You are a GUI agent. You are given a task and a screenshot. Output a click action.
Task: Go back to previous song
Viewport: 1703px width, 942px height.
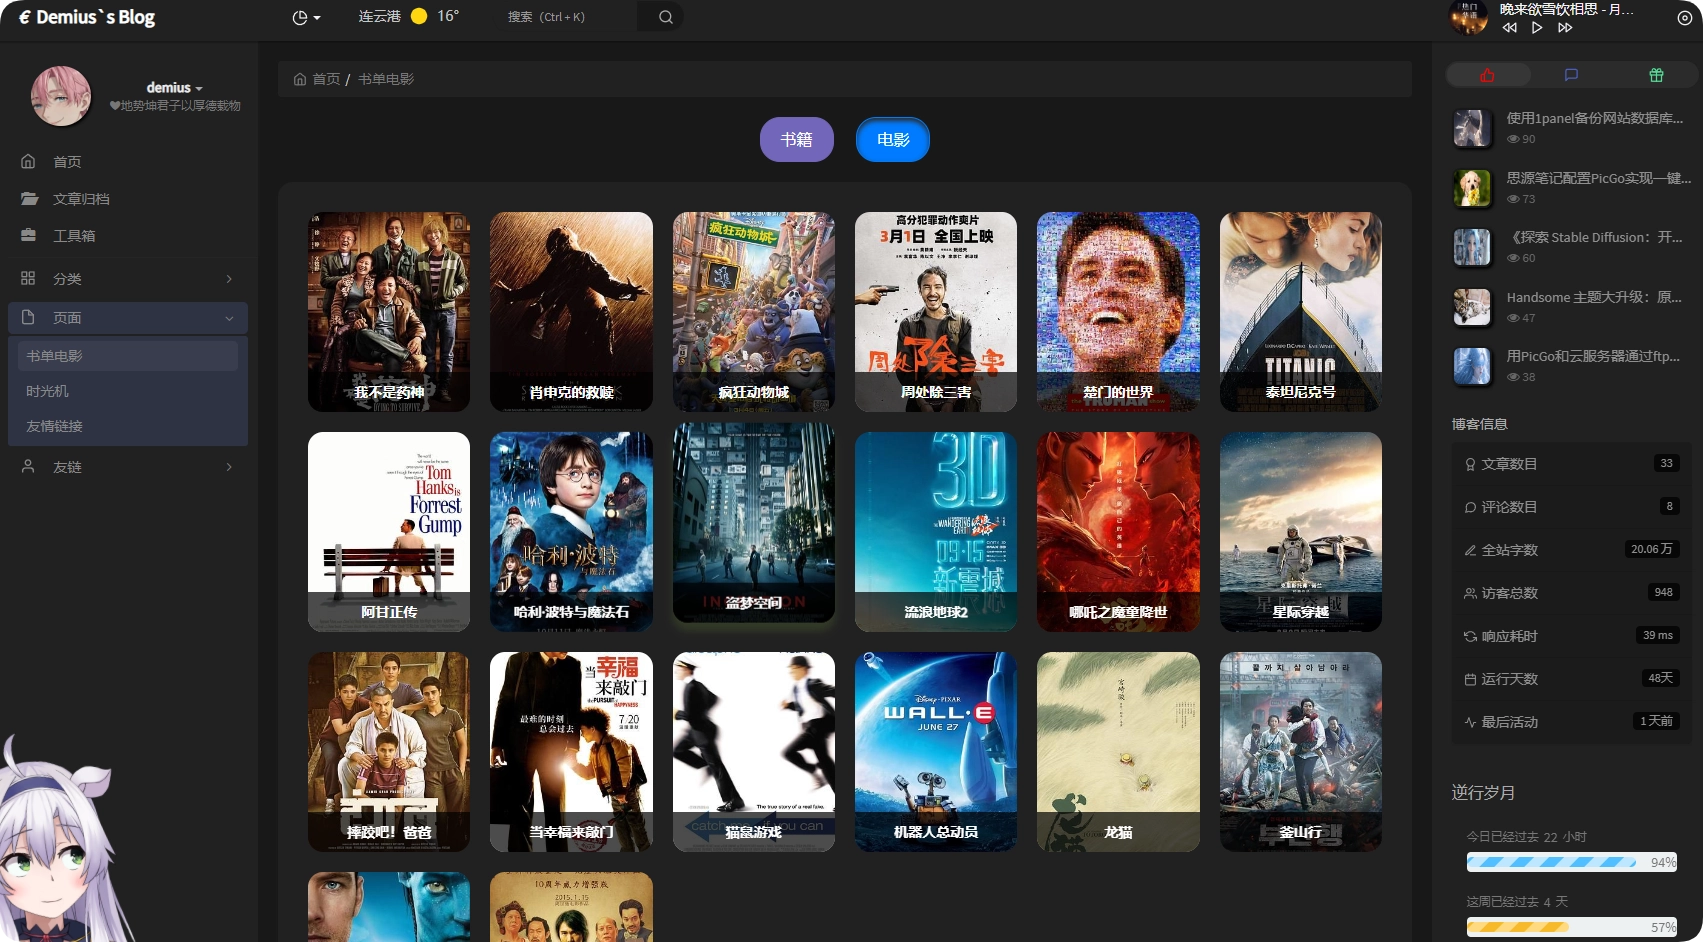tap(1509, 28)
